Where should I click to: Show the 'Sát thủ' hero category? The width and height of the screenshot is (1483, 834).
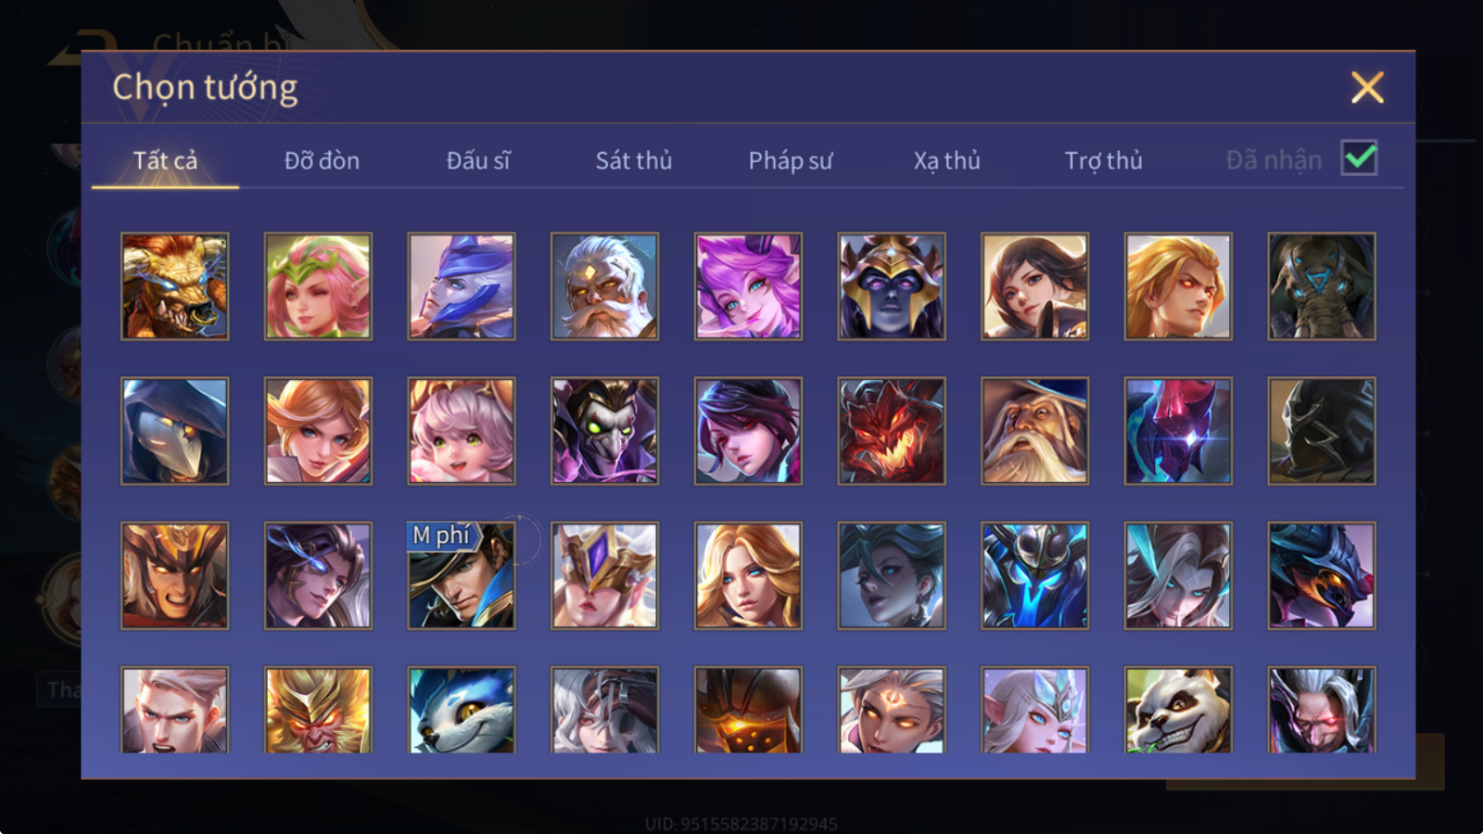pos(634,160)
